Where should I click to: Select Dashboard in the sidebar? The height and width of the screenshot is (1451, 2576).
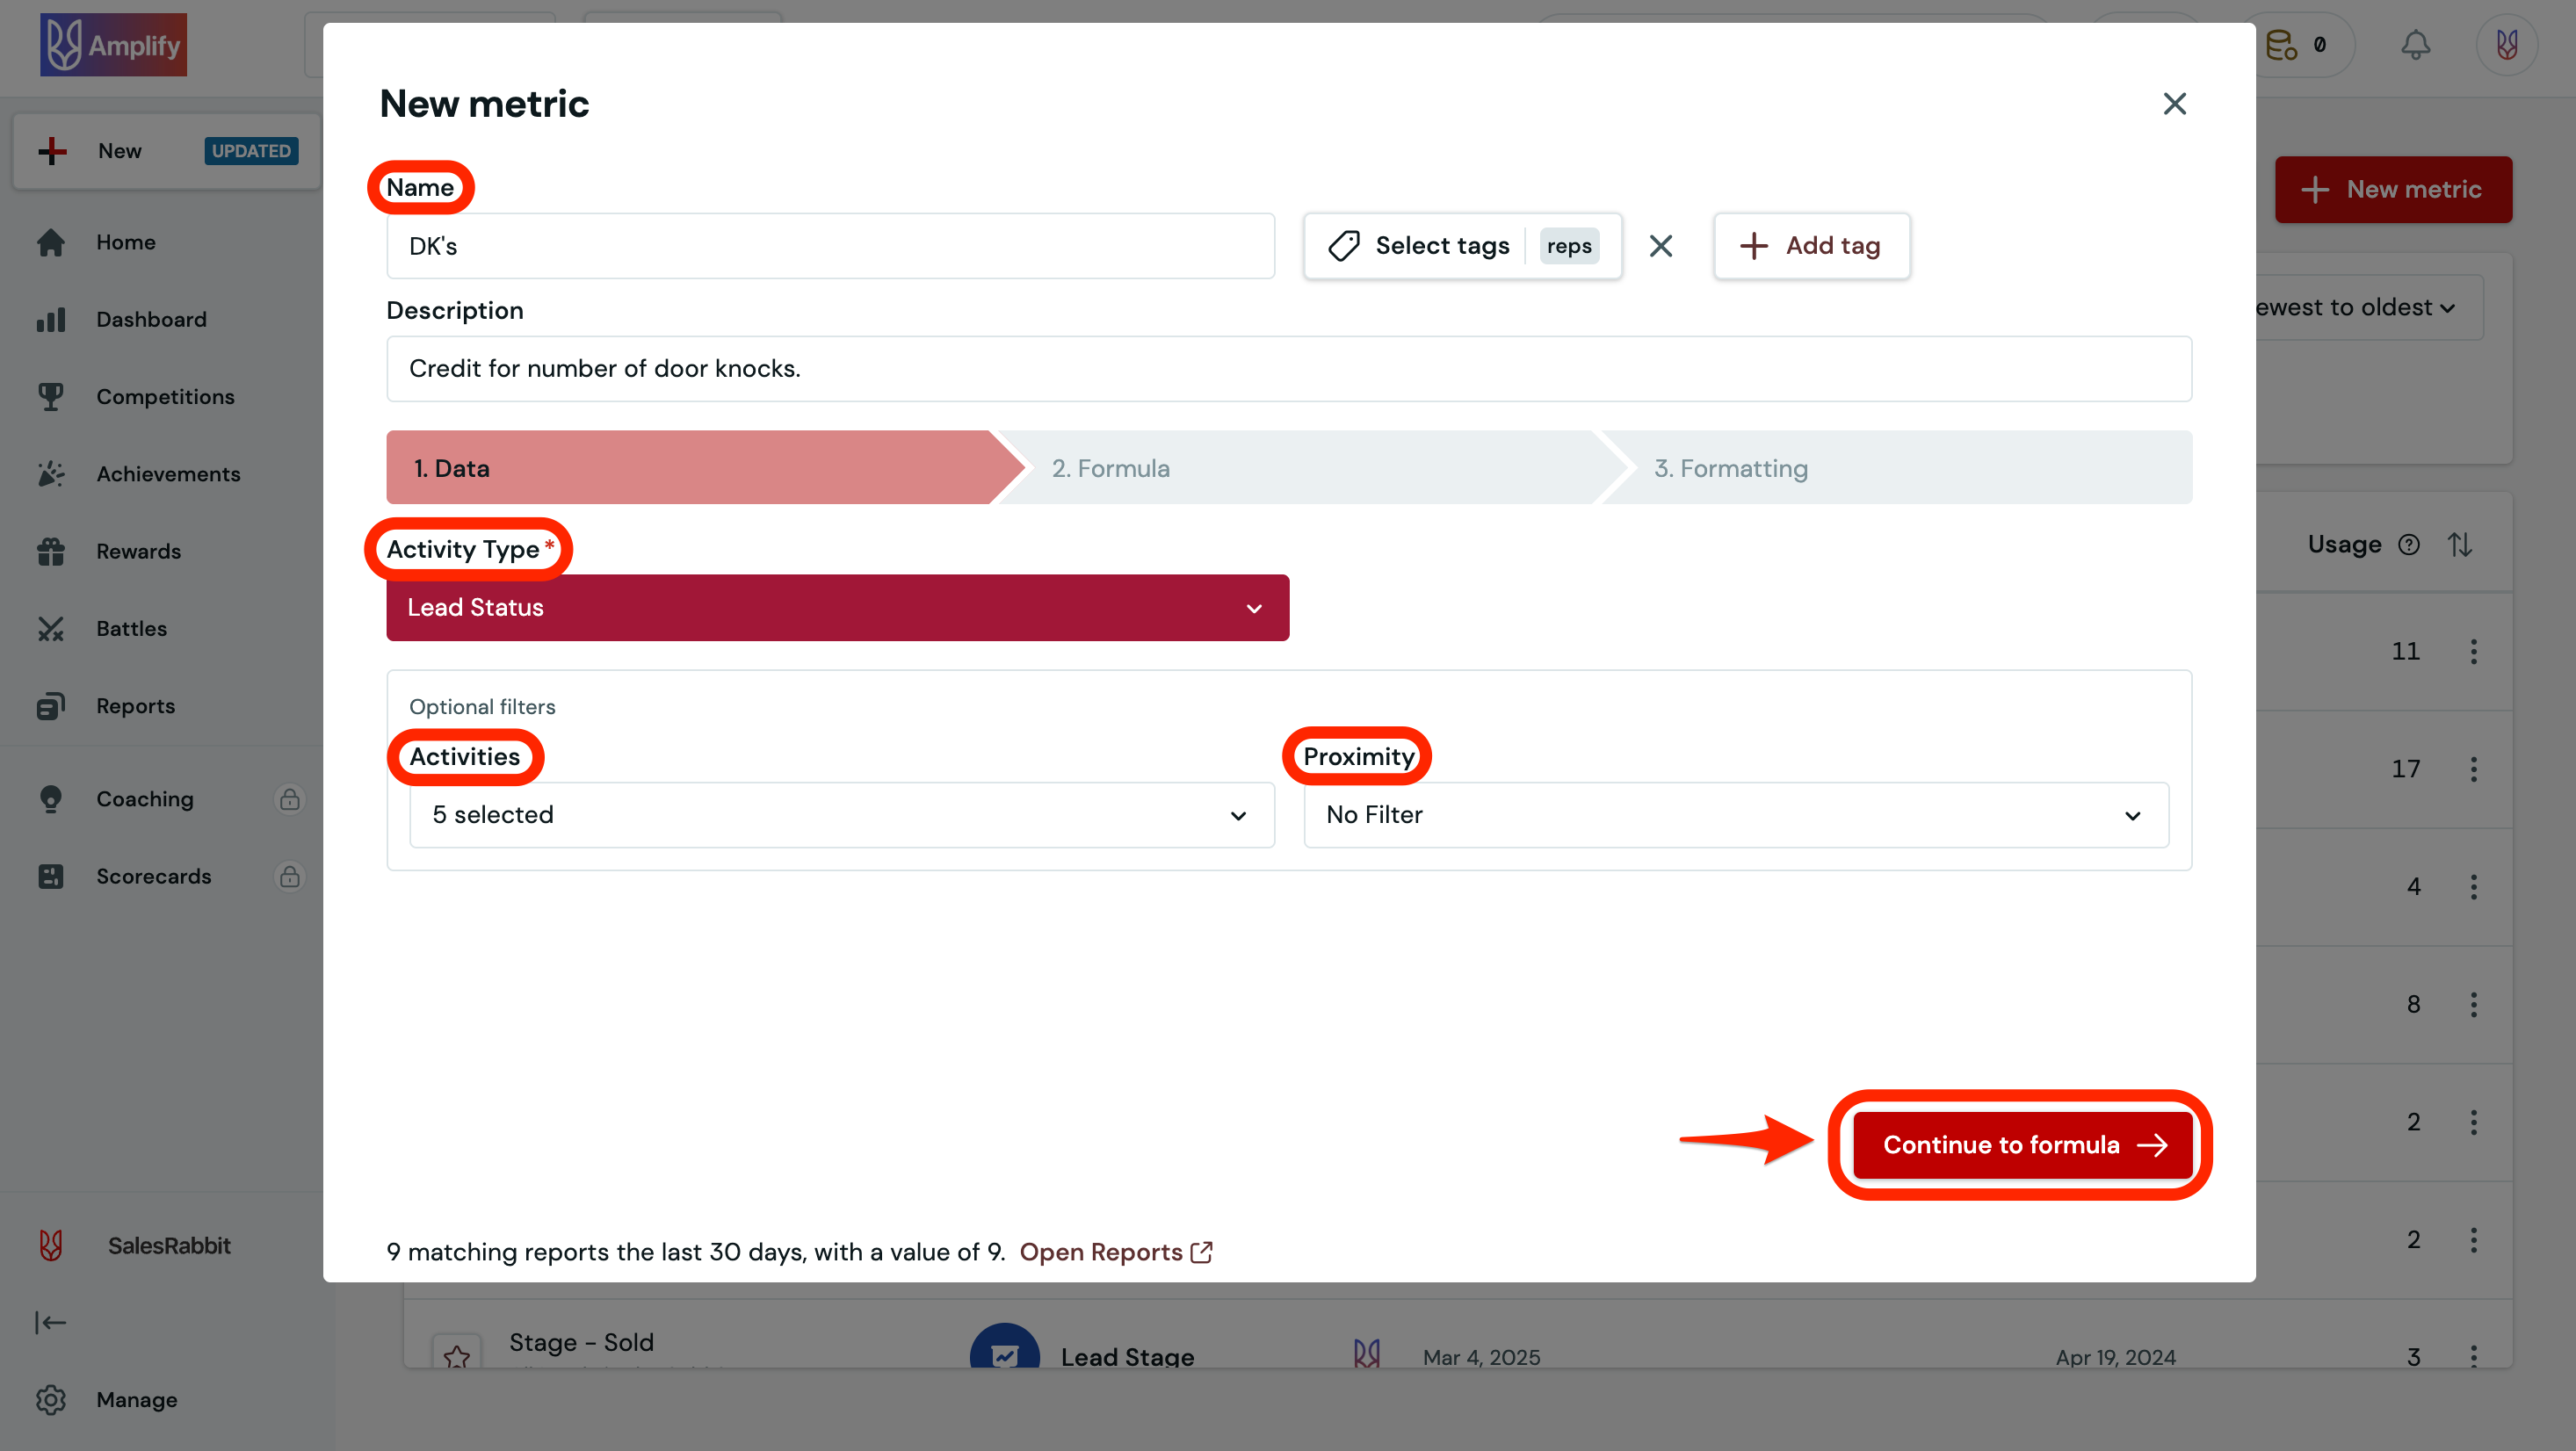[x=151, y=319]
